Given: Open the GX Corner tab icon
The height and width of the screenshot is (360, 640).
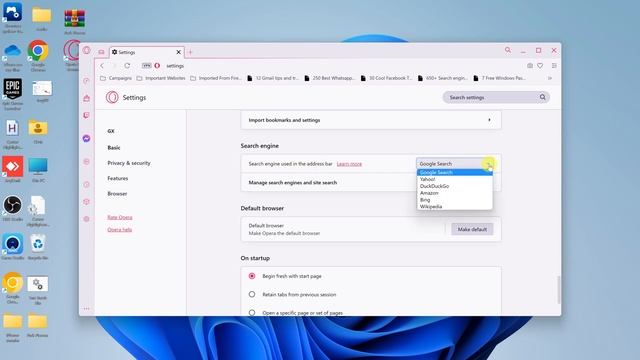Looking at the screenshot, I should tap(101, 52).
